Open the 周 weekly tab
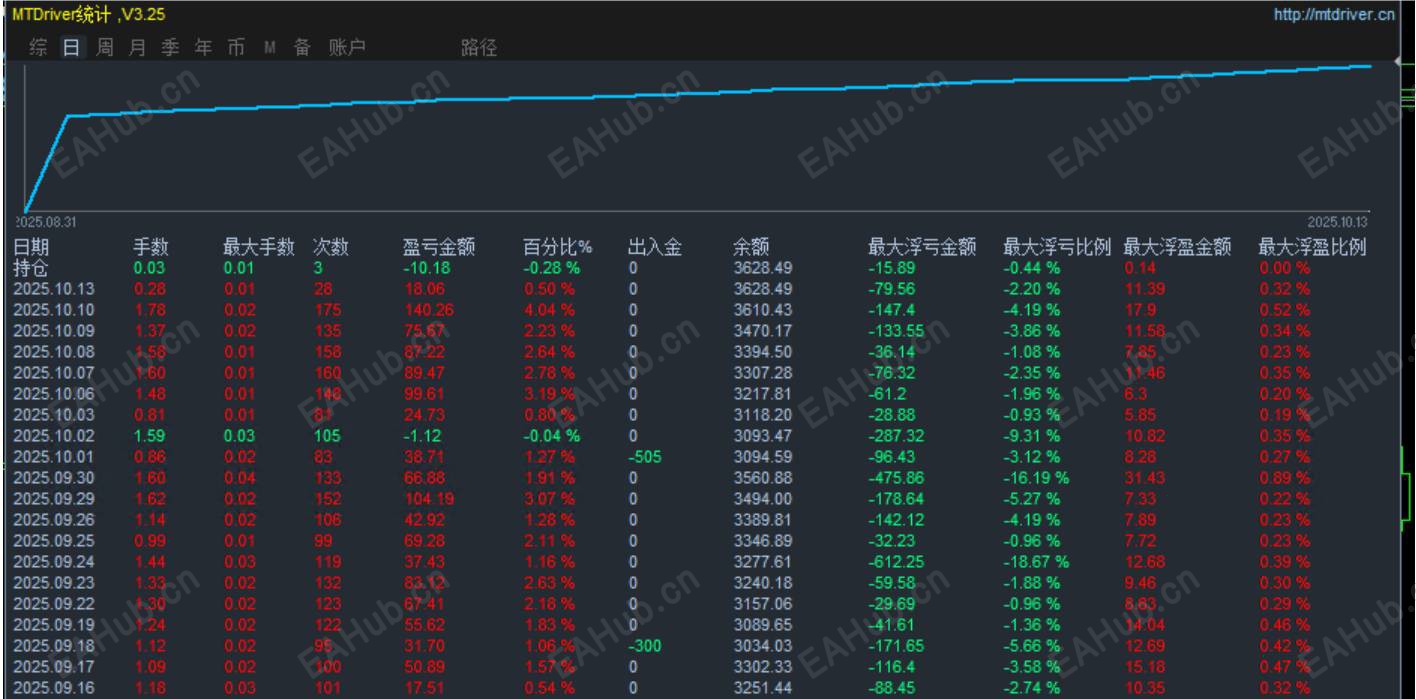 coord(104,47)
